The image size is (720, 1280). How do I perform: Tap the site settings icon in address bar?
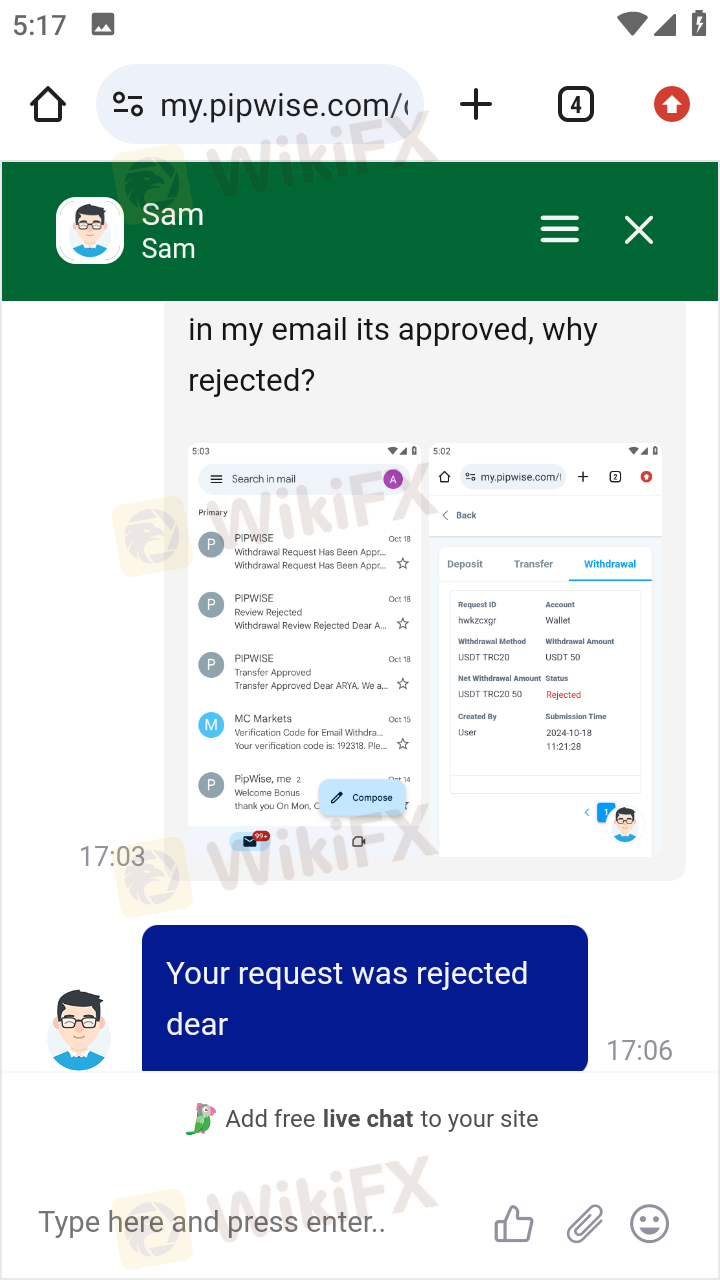tap(128, 104)
